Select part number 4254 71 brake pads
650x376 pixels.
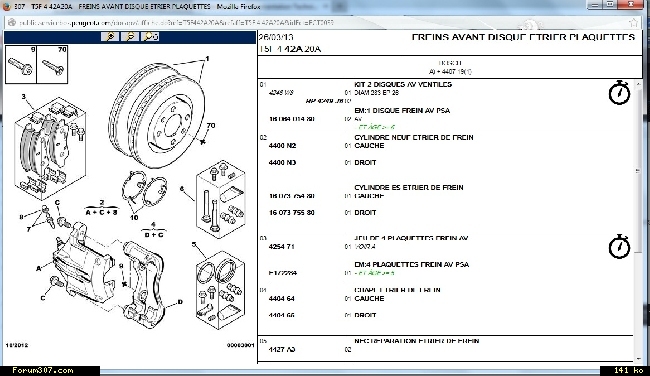coord(281,246)
